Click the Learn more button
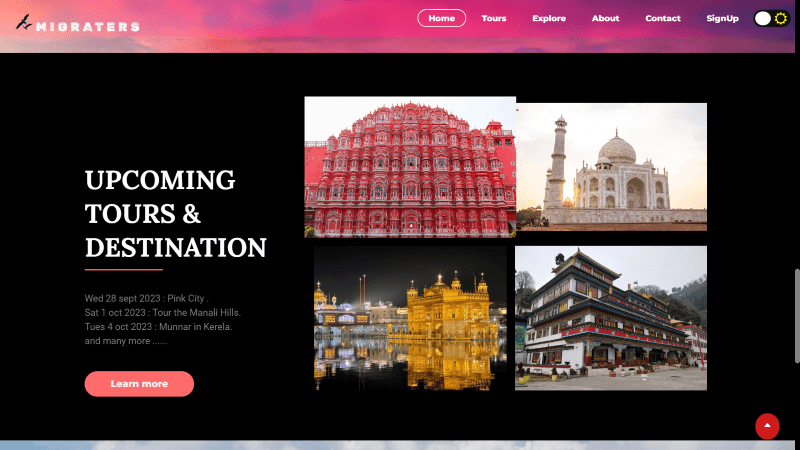Viewport: 800px width, 450px height. (139, 384)
